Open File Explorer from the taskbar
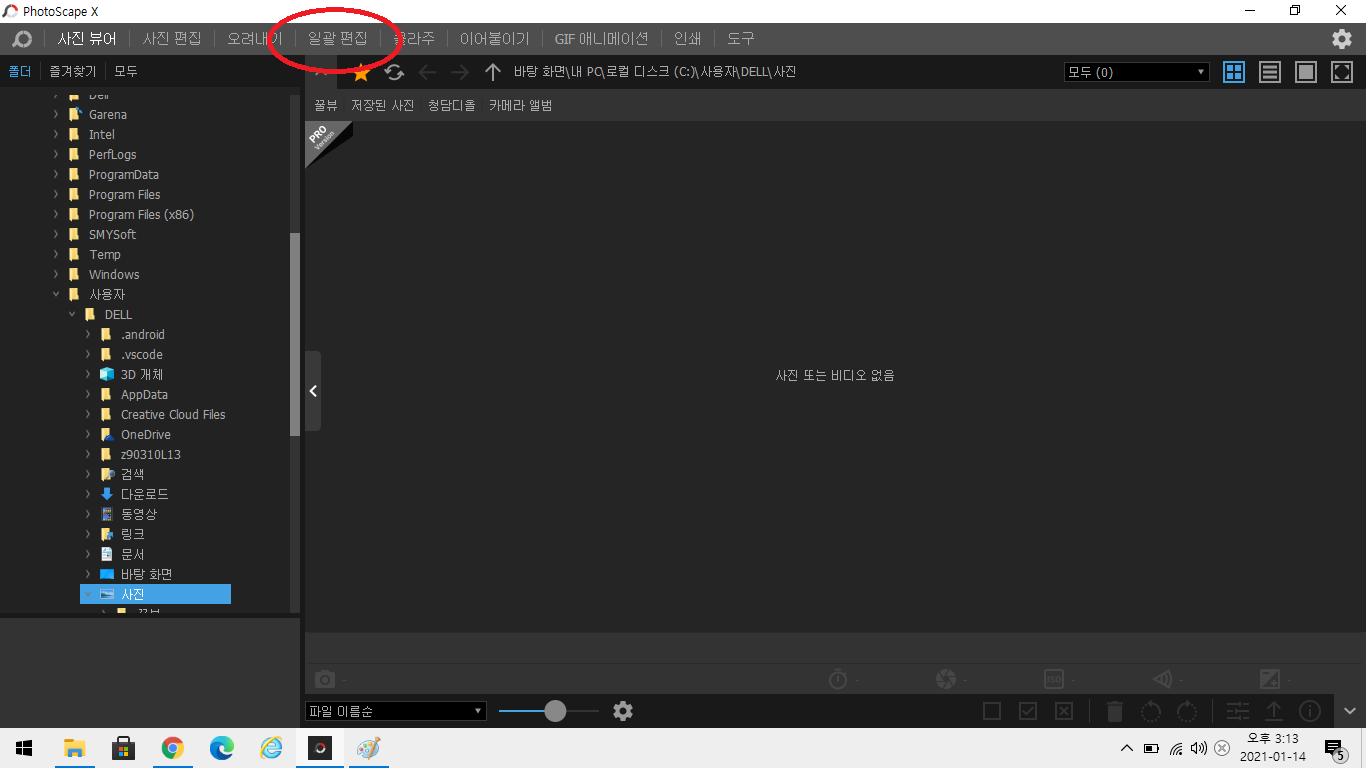 [74, 748]
